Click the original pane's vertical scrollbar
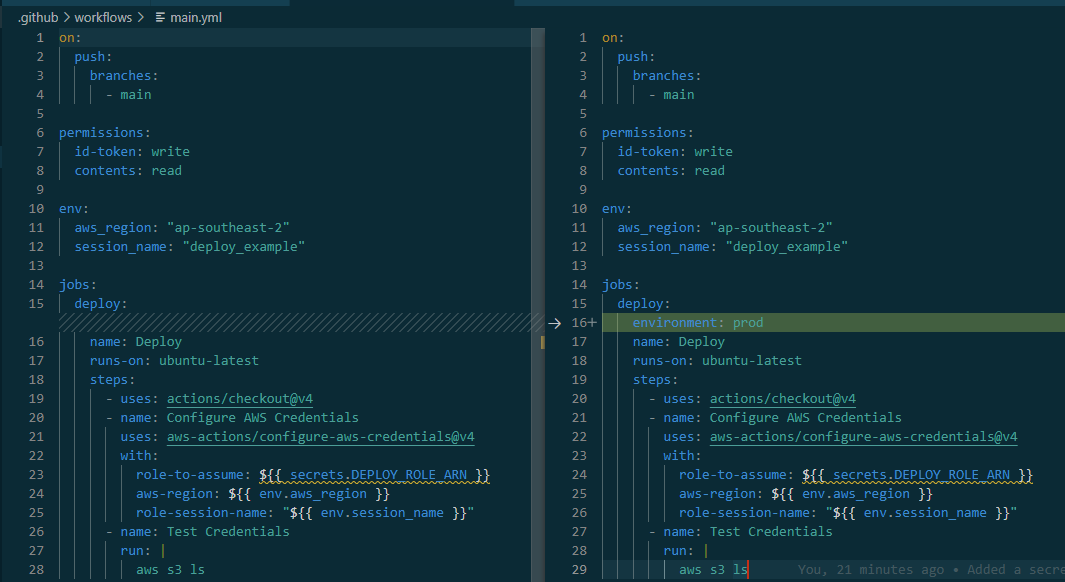The width and height of the screenshot is (1065, 582). (537, 304)
